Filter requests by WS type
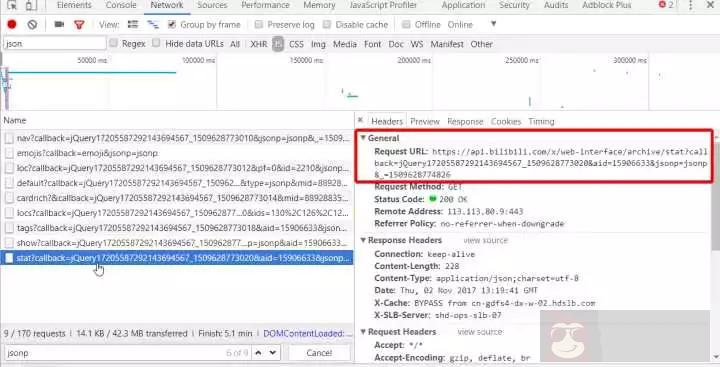Viewport: 720px width, 367px height. (x=417, y=44)
